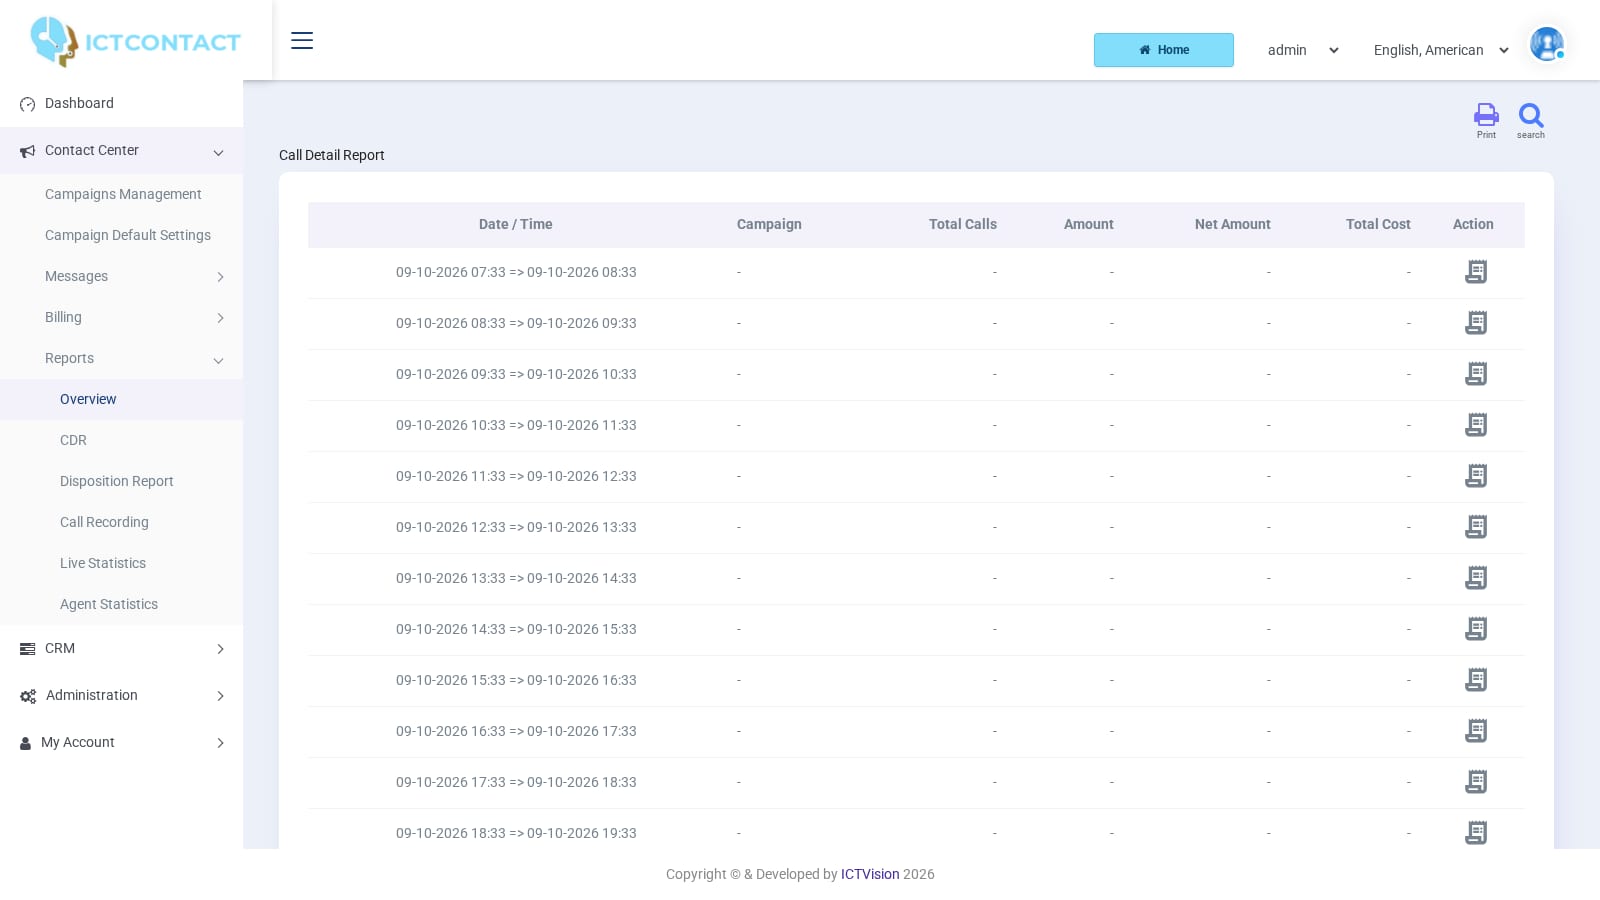View report details for 14:33 => 15:33 row
Screen dimensions: 1600x900
pos(1476,629)
